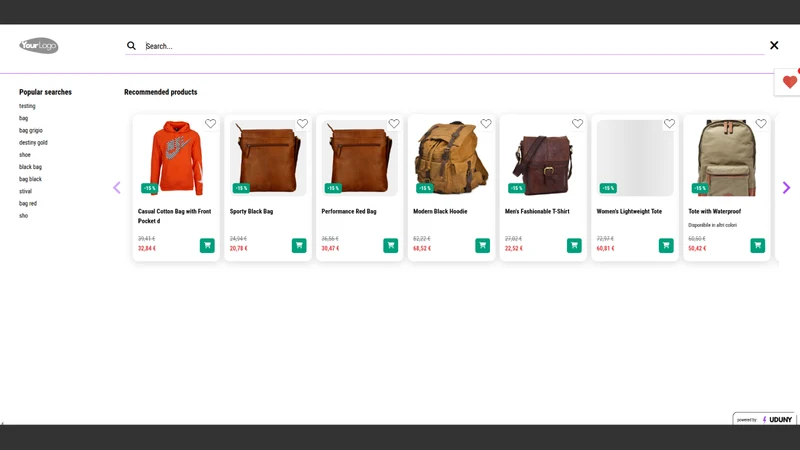Select popular search 'stival'

25,191
